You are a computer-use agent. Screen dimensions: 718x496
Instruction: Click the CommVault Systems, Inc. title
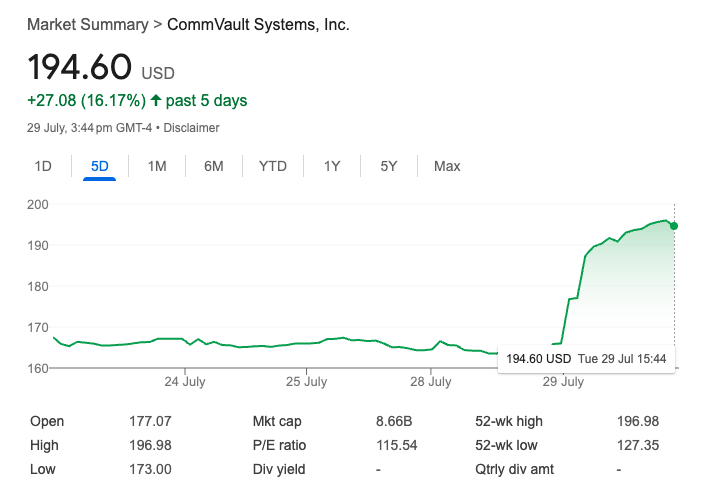pos(258,25)
